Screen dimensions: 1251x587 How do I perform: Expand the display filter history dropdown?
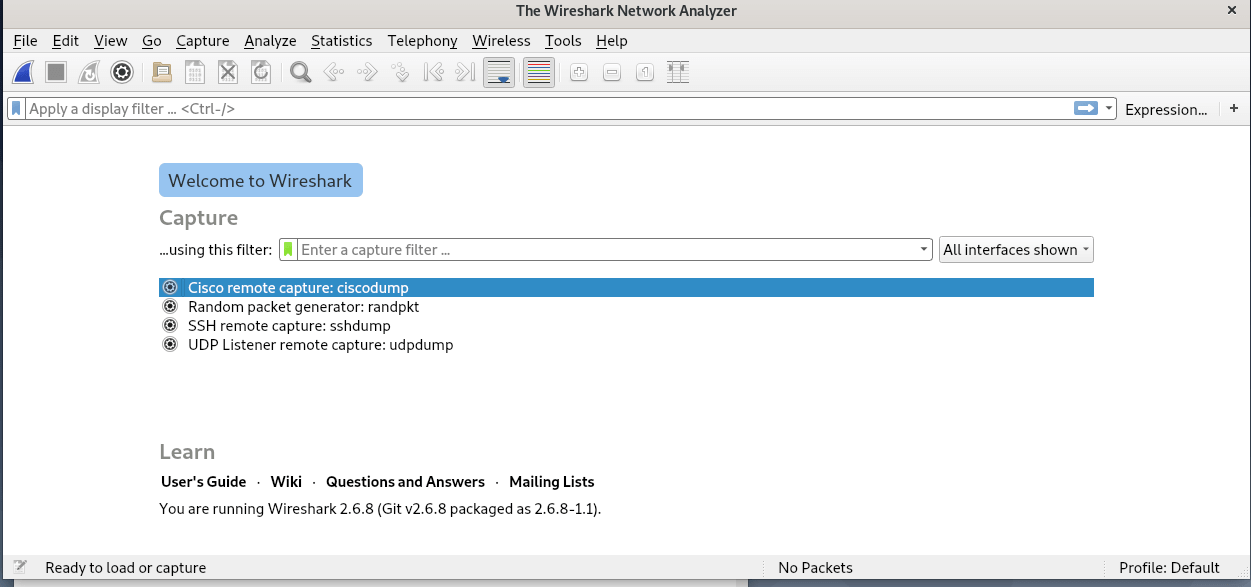1109,109
